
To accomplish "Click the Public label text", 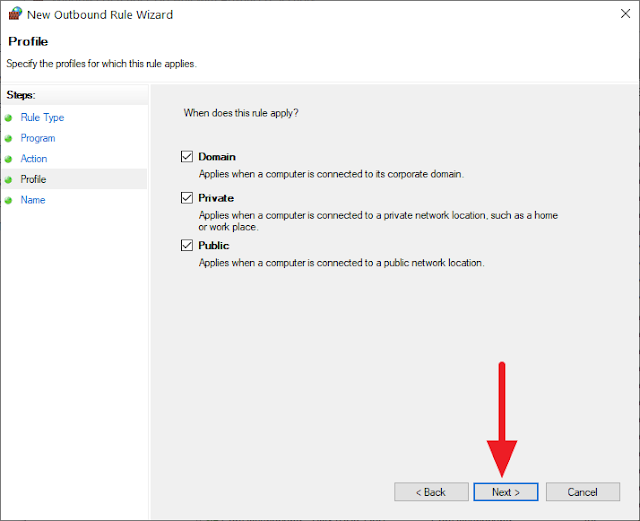I will click(213, 245).
